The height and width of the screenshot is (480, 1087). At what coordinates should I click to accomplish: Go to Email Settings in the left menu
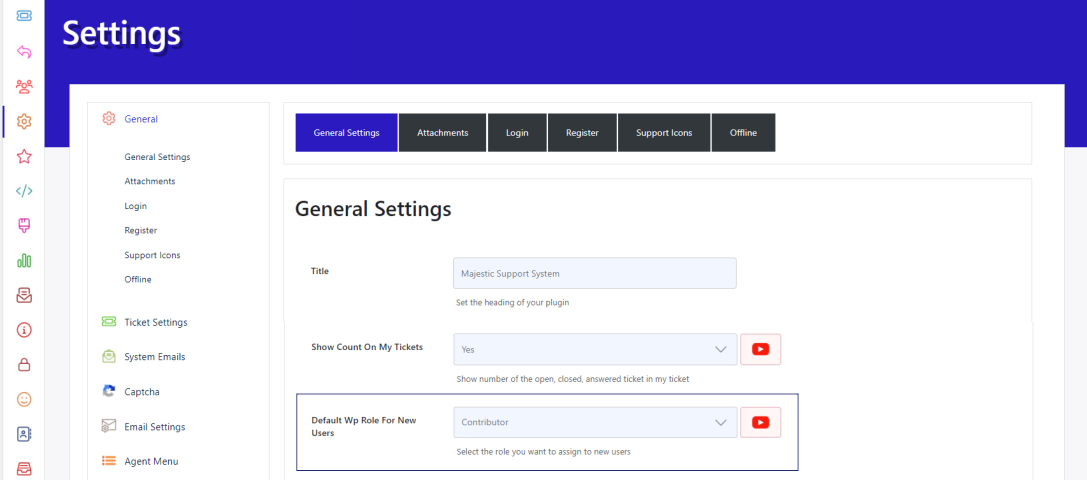coord(154,427)
